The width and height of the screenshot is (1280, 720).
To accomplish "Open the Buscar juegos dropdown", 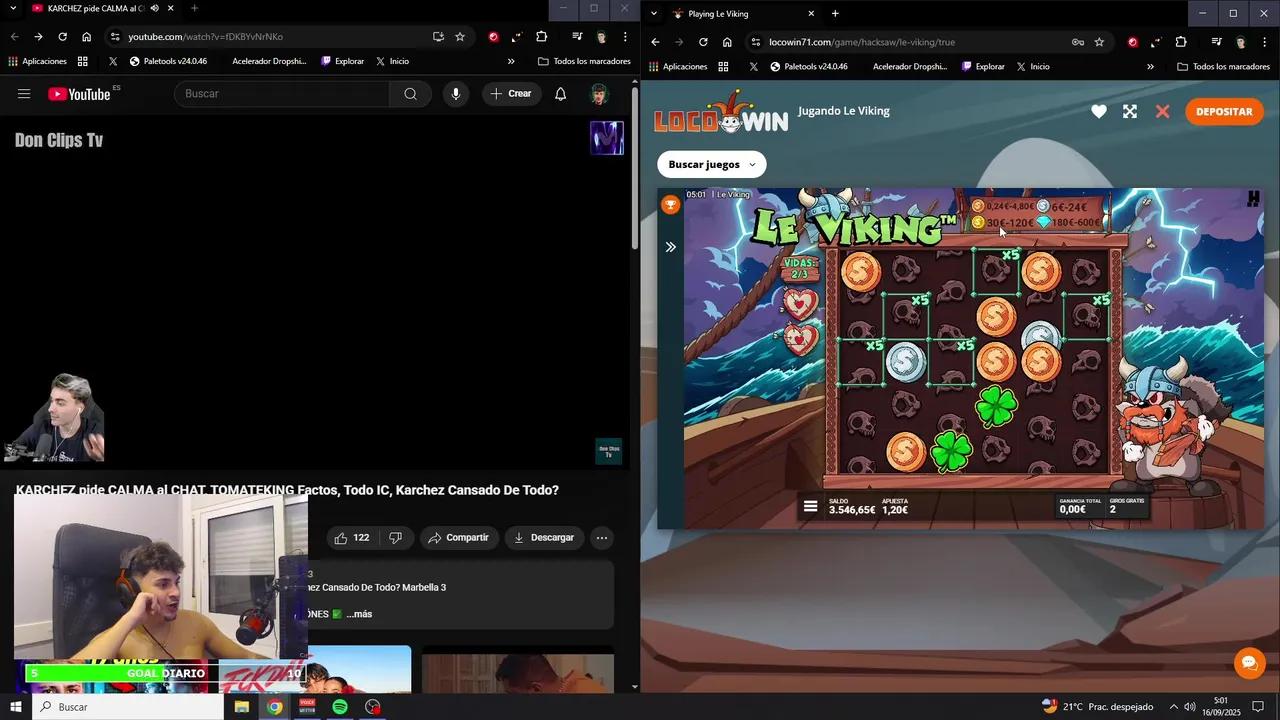I will (x=712, y=165).
